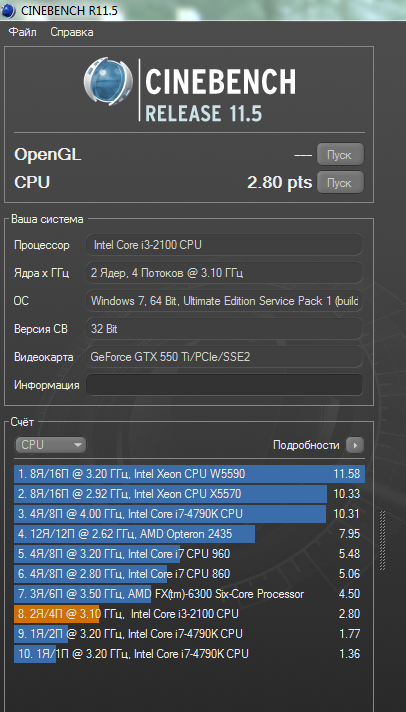Click the Процессор field showing i3-2100
This screenshot has width=406, height=712.
(x=224, y=245)
